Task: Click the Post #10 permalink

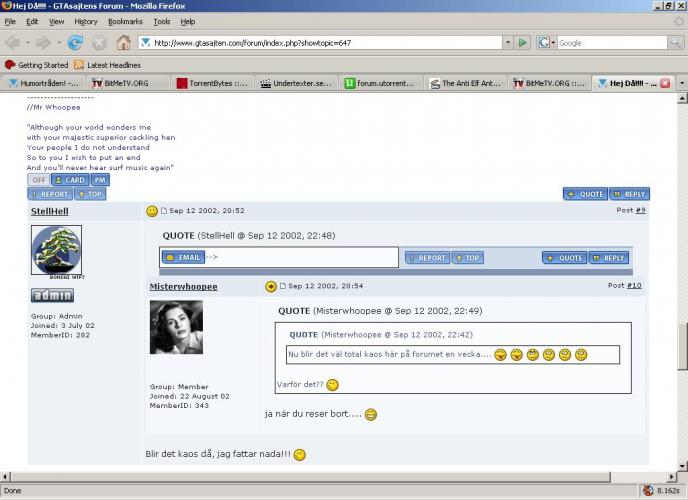Action: point(634,286)
